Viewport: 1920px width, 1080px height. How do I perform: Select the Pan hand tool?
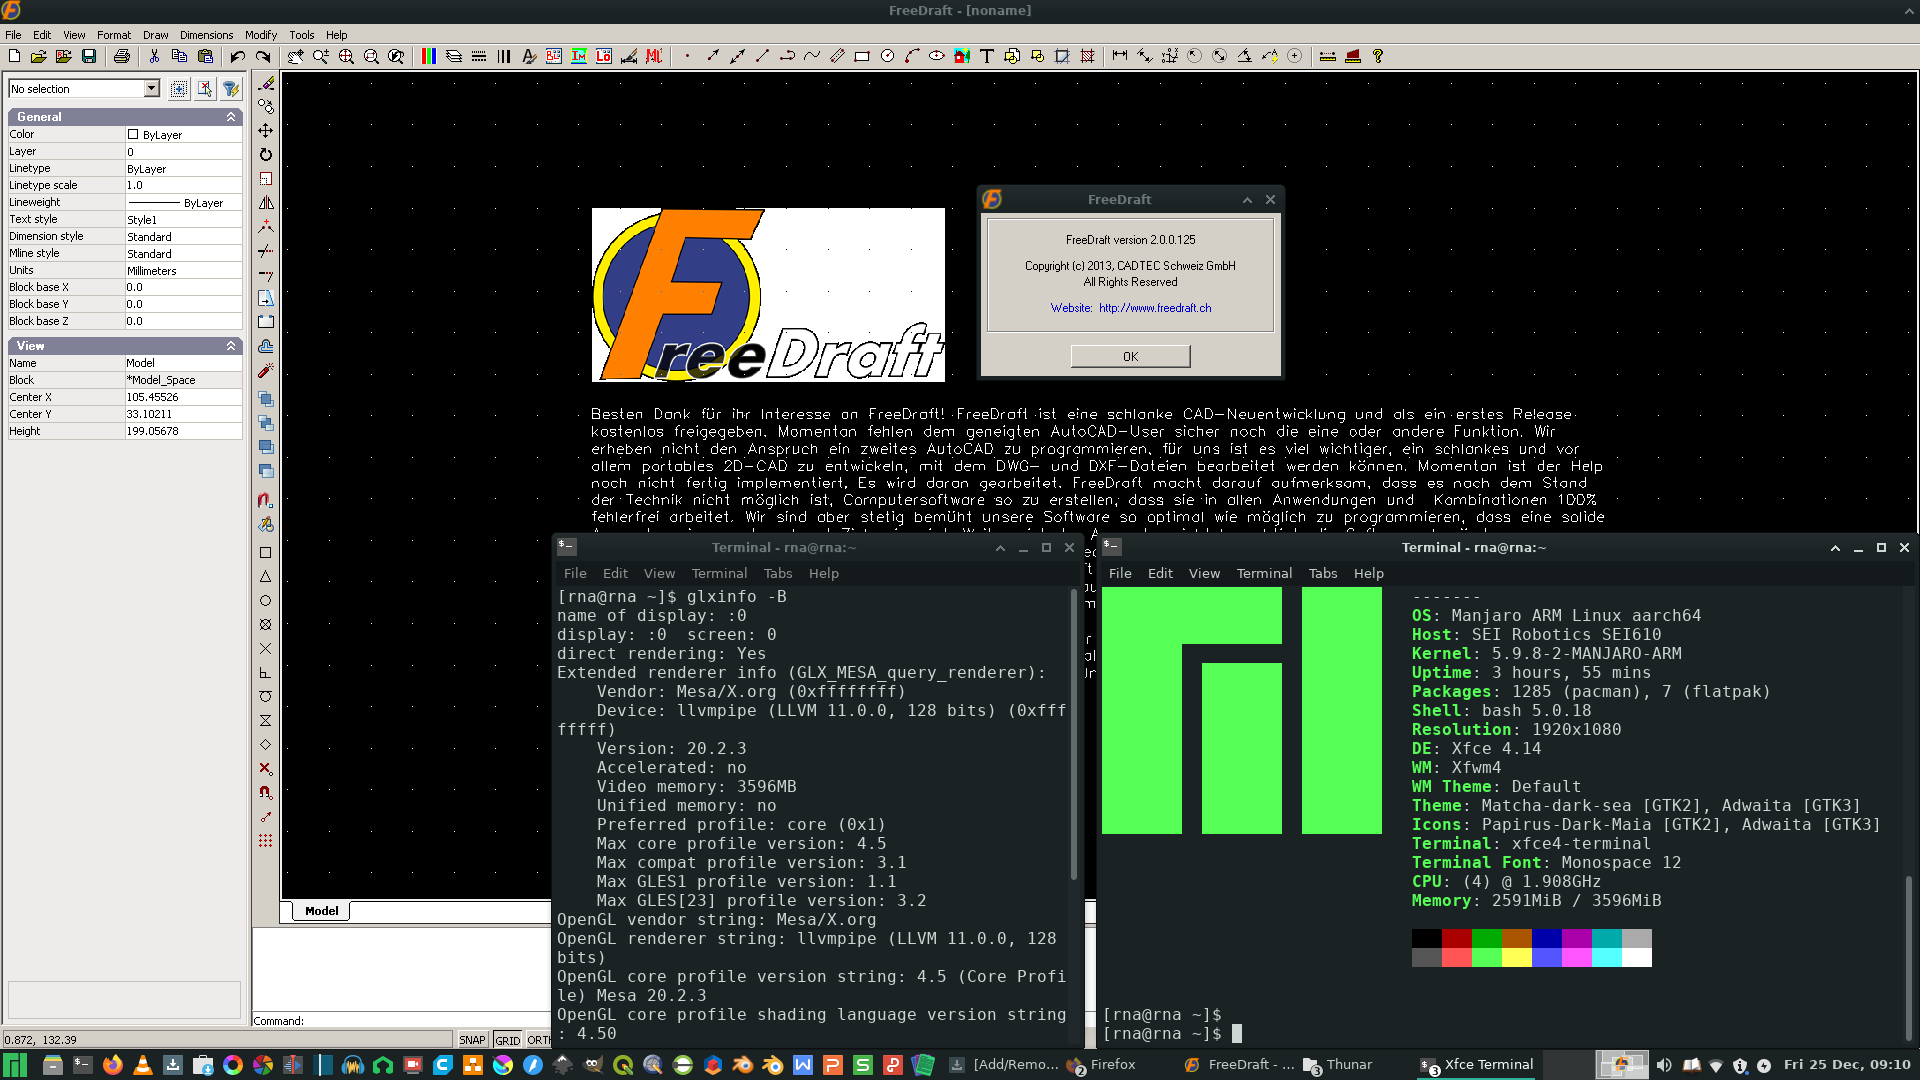[295, 56]
